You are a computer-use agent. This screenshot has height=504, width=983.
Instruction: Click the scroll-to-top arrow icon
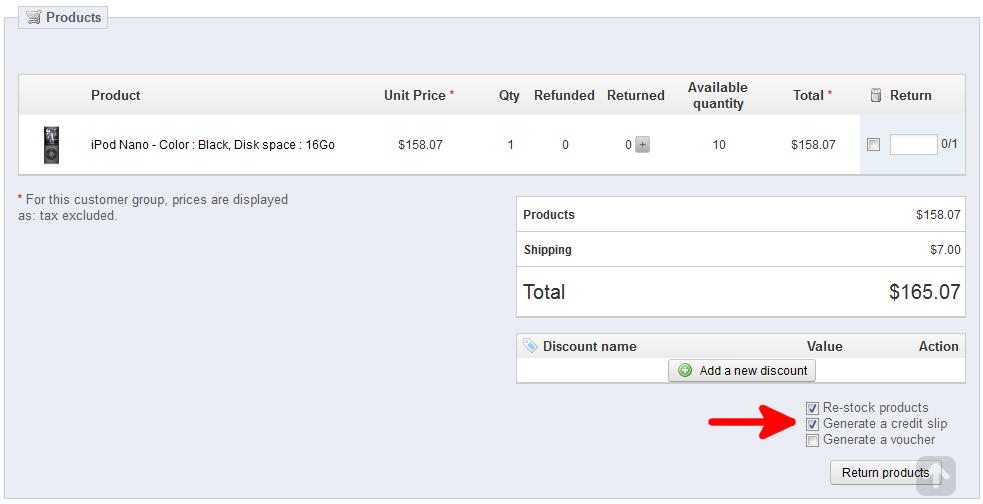tap(934, 476)
